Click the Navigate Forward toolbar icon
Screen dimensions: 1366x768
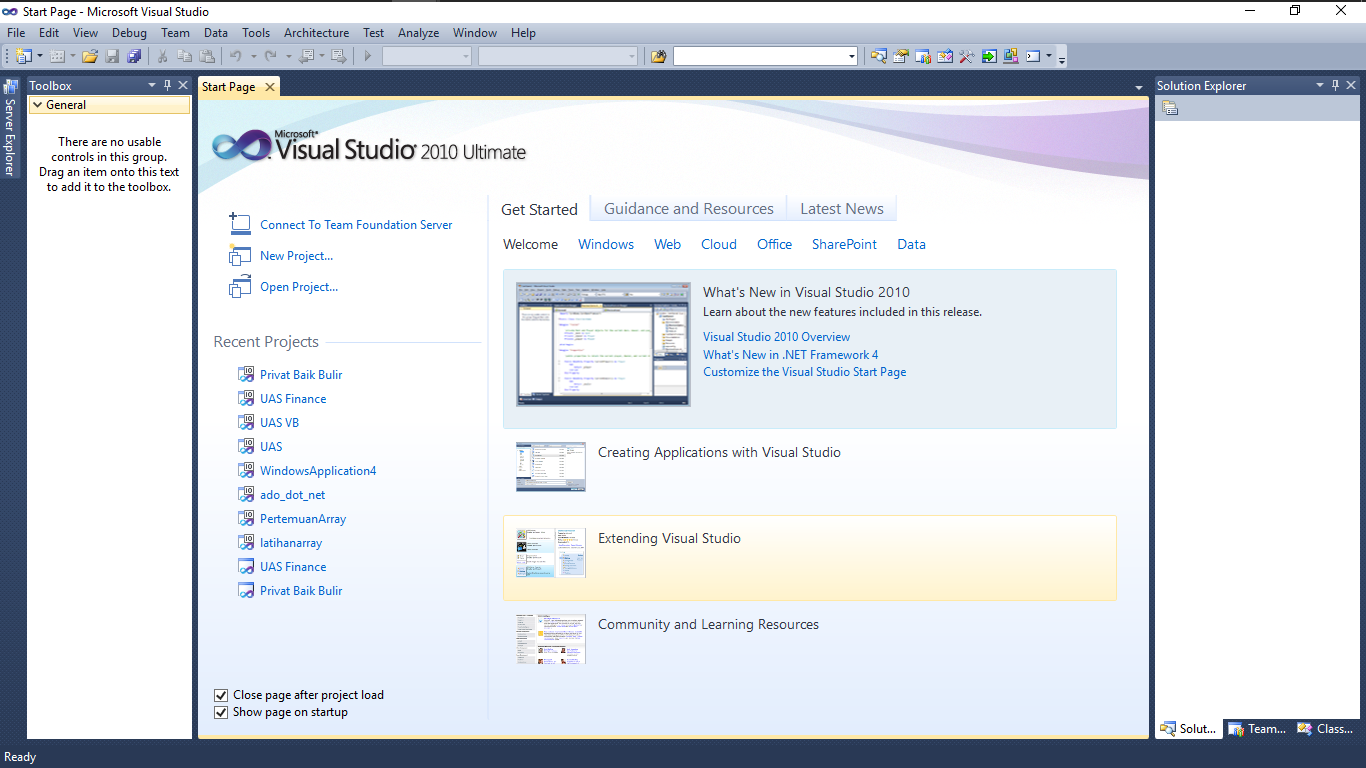[x=338, y=56]
